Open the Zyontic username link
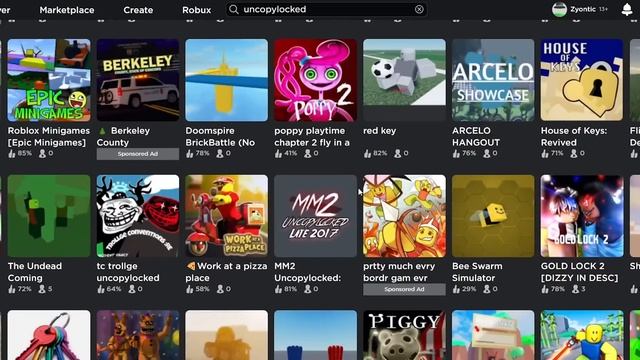This screenshot has height=360, width=640. click(583, 9)
